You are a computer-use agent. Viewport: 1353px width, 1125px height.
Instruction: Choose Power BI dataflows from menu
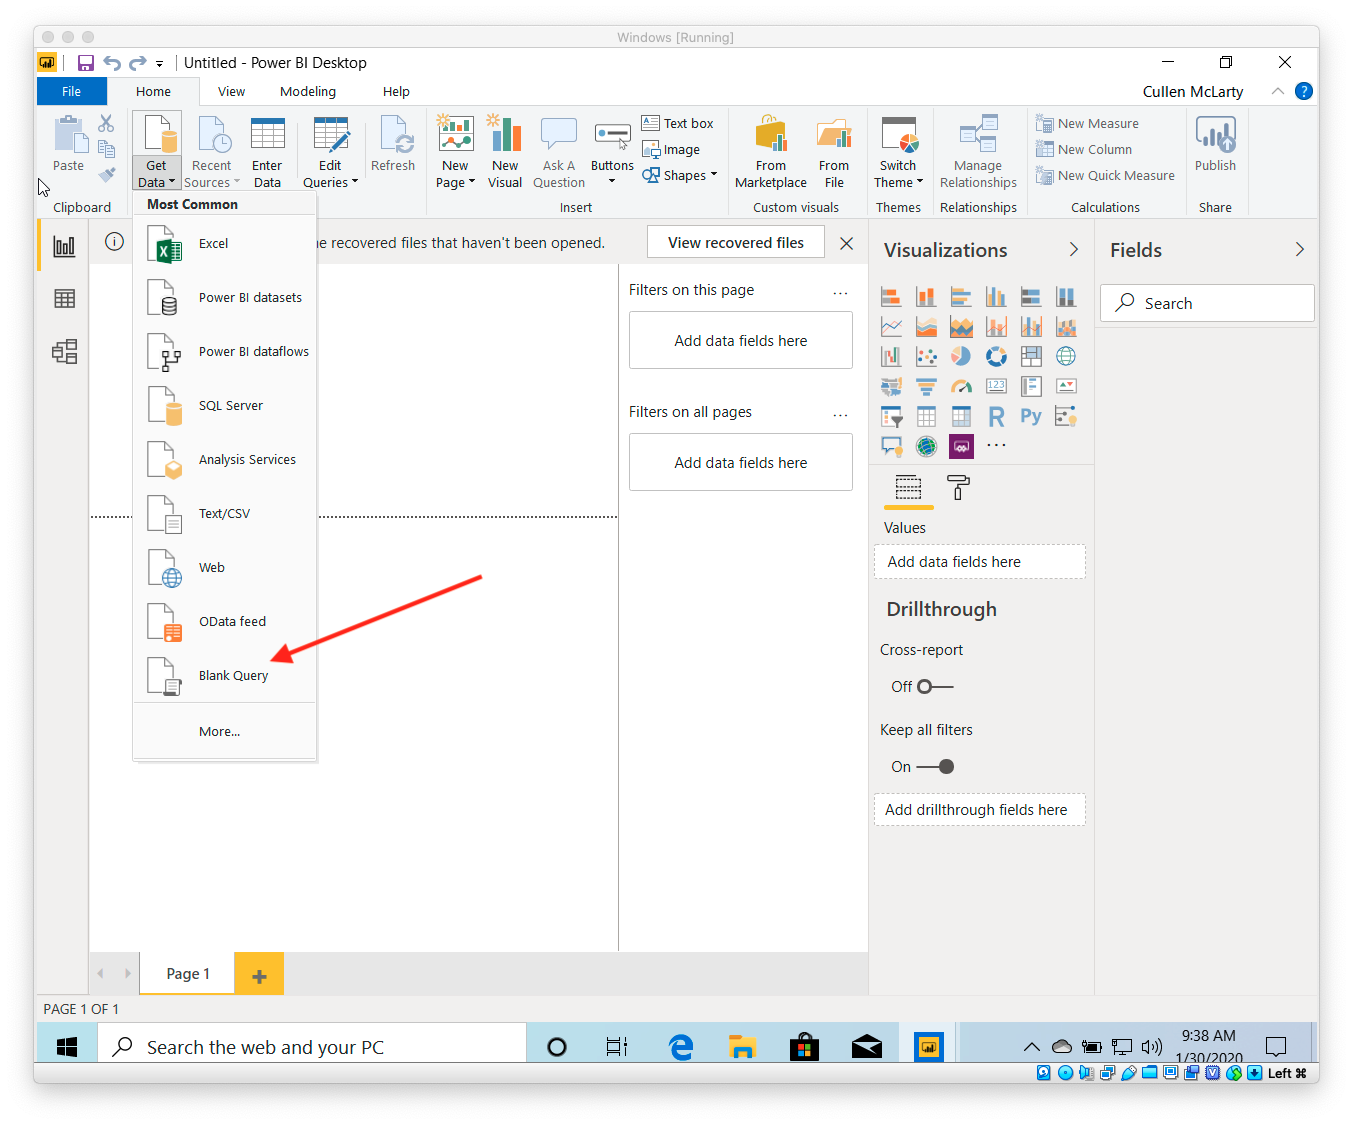pyautogui.click(x=225, y=352)
